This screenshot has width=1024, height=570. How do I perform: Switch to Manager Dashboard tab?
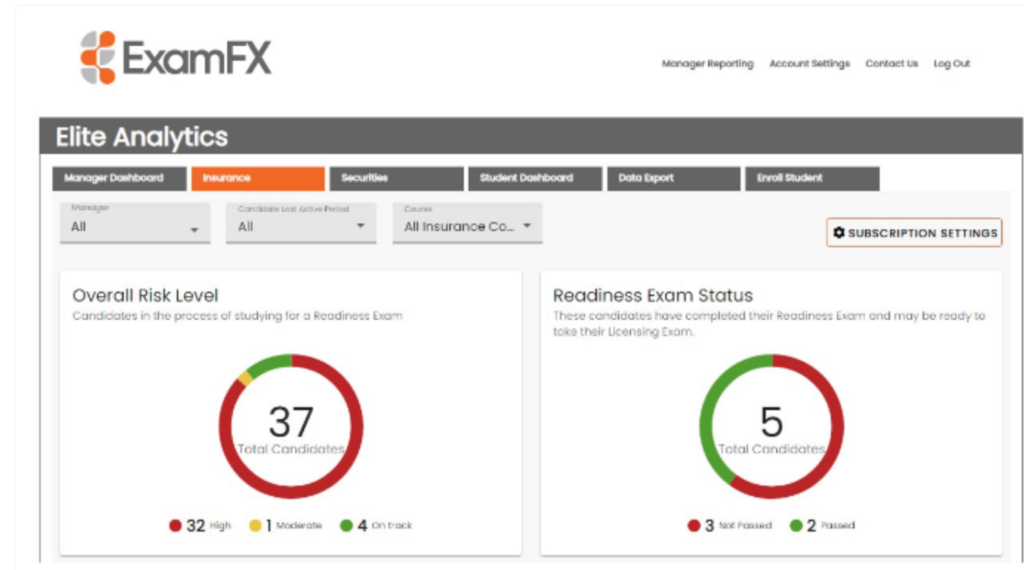coord(120,178)
